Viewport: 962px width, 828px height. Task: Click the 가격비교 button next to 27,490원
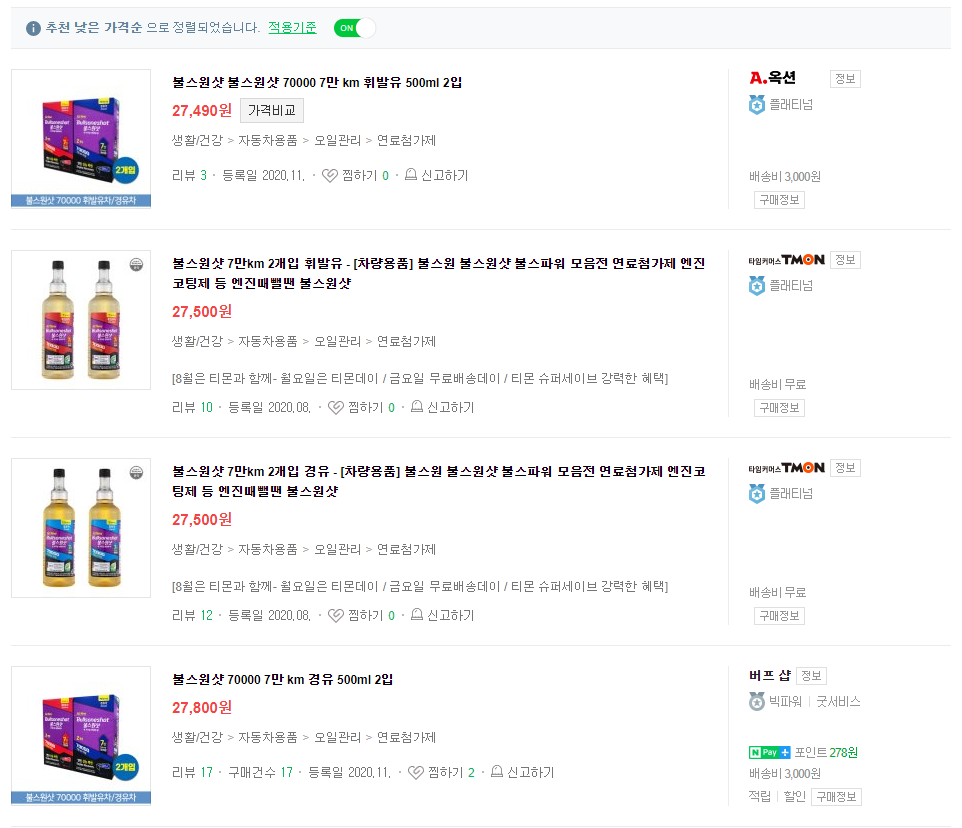(x=272, y=110)
